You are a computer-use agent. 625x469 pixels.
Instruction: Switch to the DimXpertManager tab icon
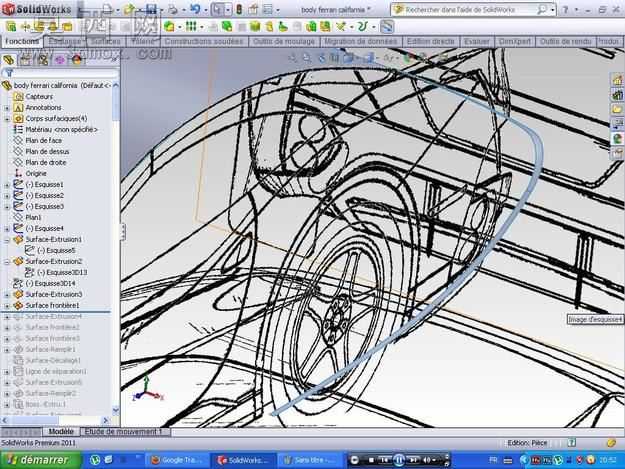pyautogui.click(x=59, y=60)
